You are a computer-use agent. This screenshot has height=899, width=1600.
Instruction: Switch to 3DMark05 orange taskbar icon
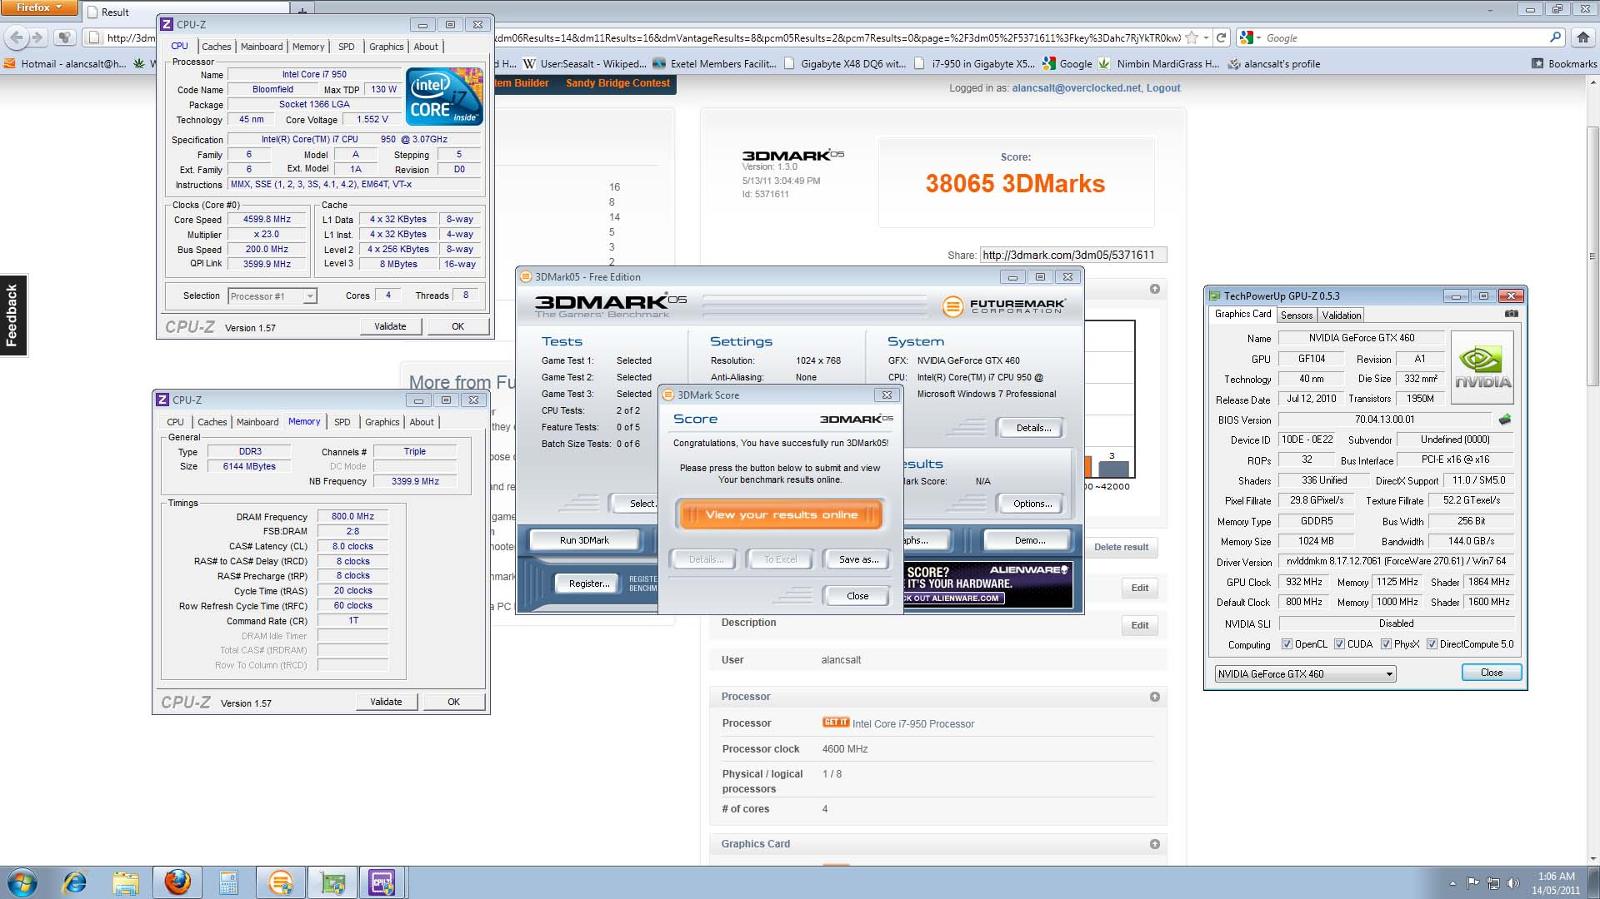281,882
